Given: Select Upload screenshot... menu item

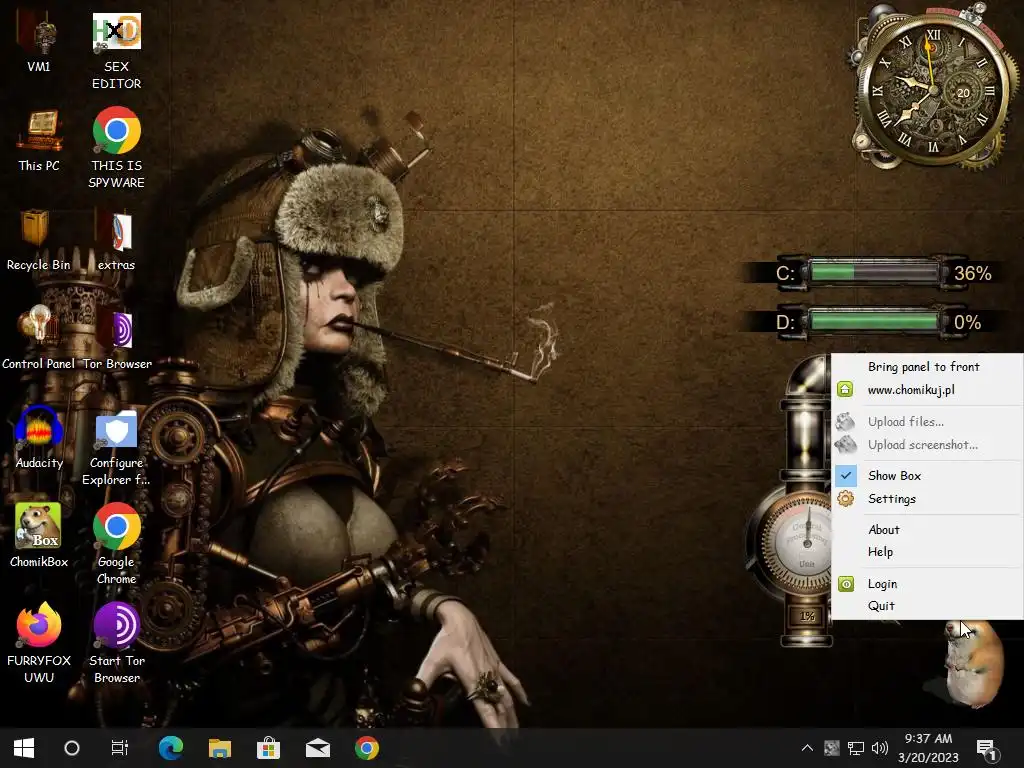Looking at the screenshot, I should (927, 445).
